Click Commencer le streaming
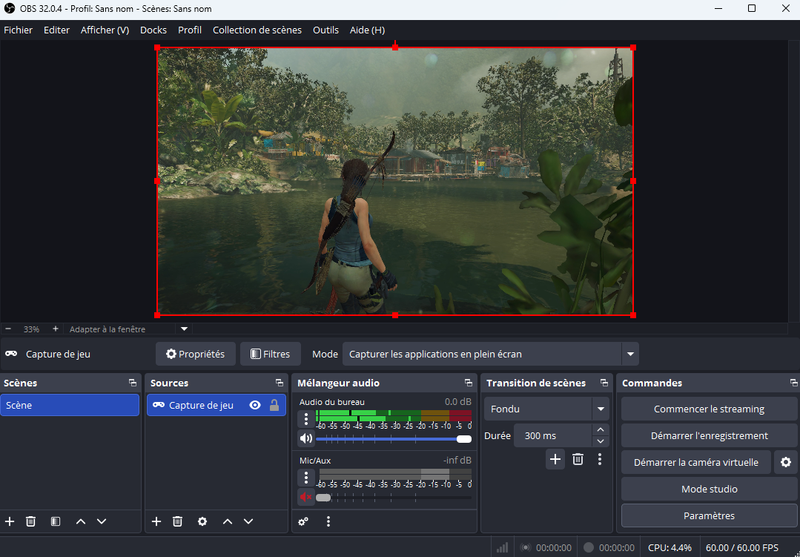The height and width of the screenshot is (557, 800). click(x=709, y=409)
